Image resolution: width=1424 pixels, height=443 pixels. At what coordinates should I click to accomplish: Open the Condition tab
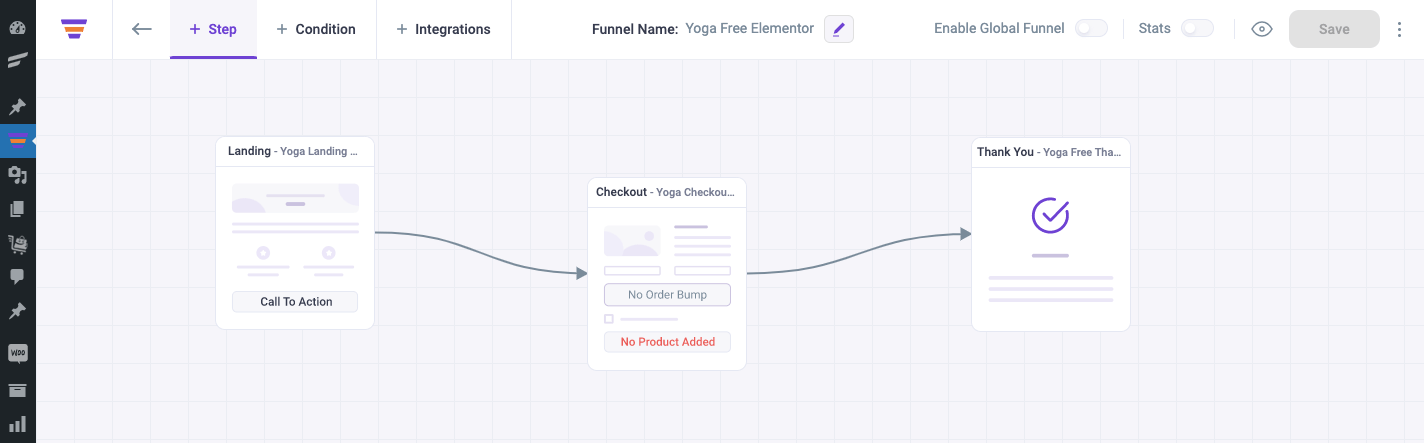pos(316,29)
